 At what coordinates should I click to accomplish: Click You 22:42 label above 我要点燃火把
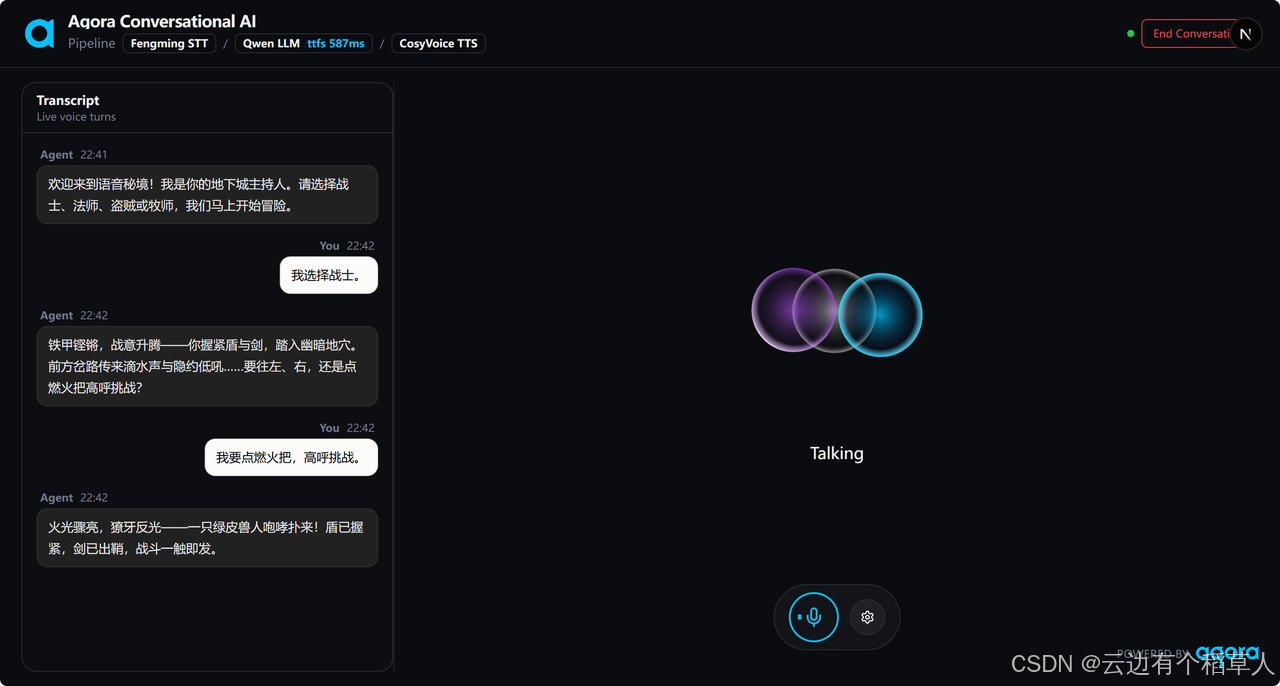pyautogui.click(x=347, y=428)
